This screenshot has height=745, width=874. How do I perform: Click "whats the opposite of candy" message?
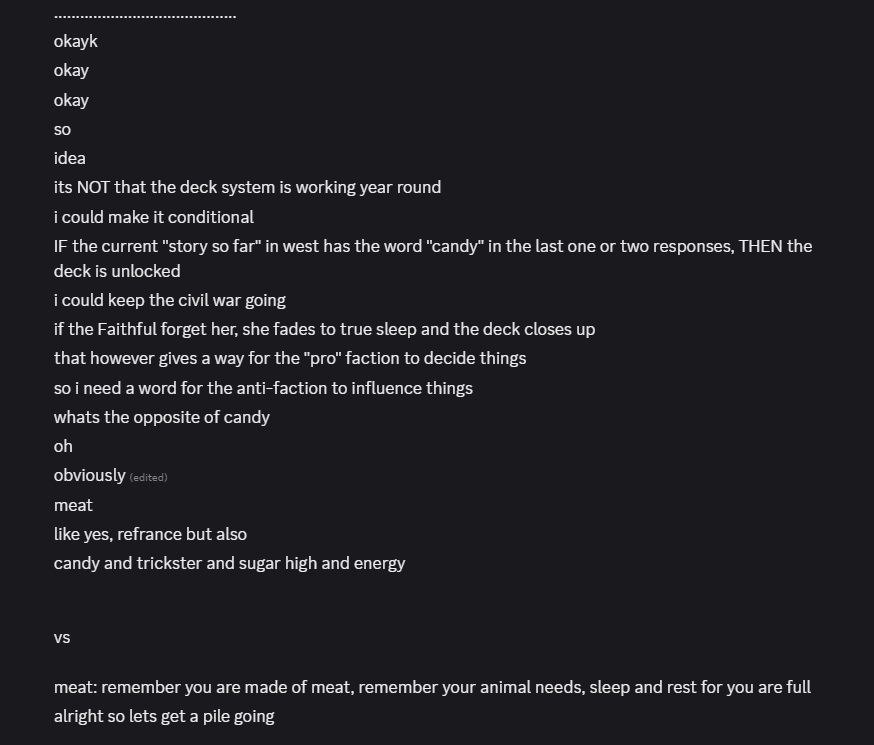162,417
